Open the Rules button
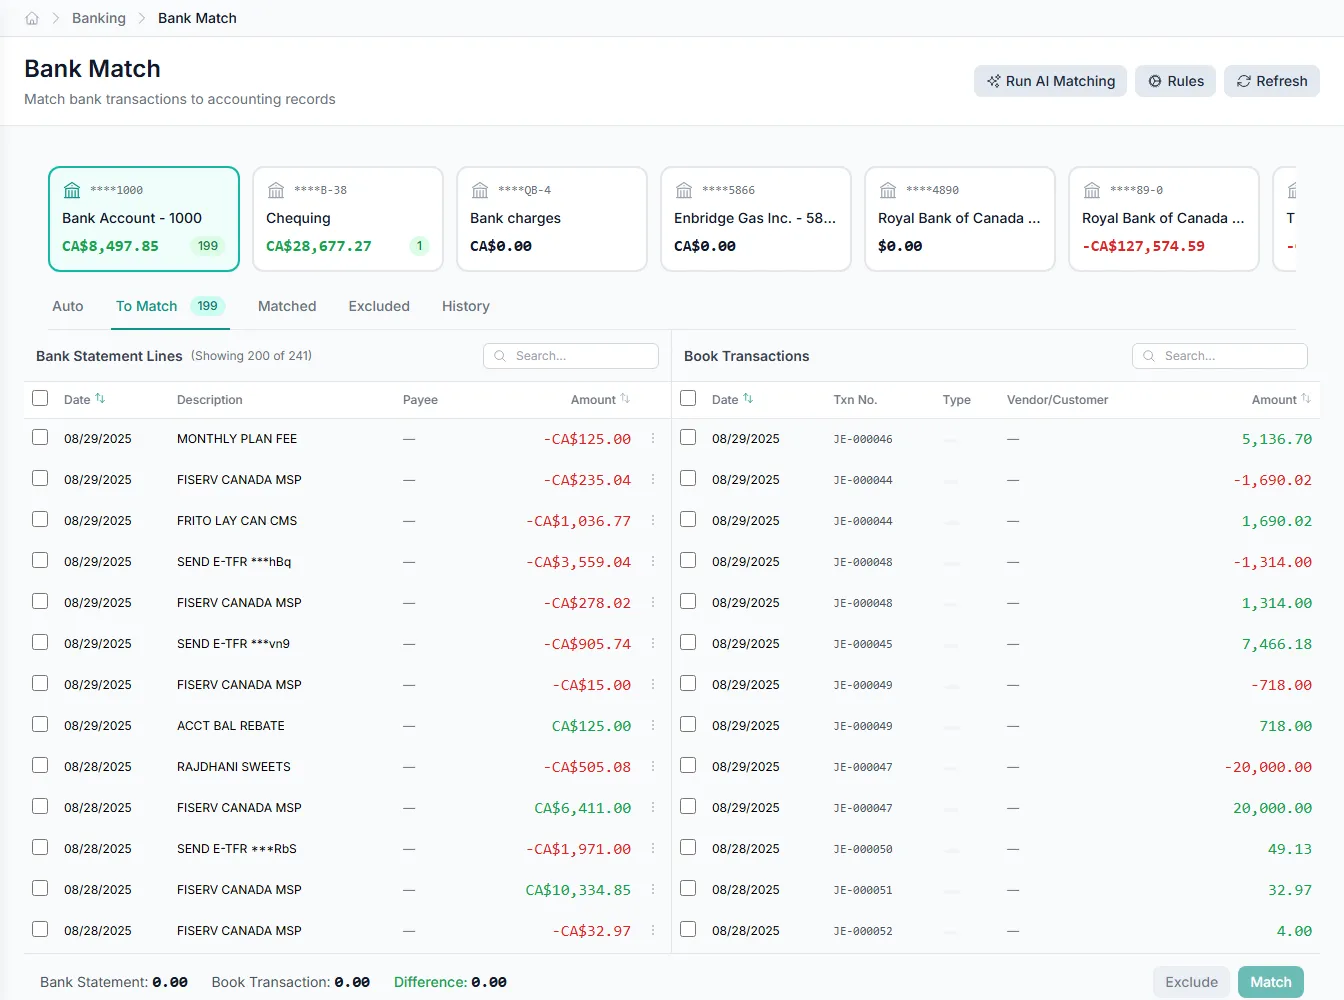 [1176, 81]
